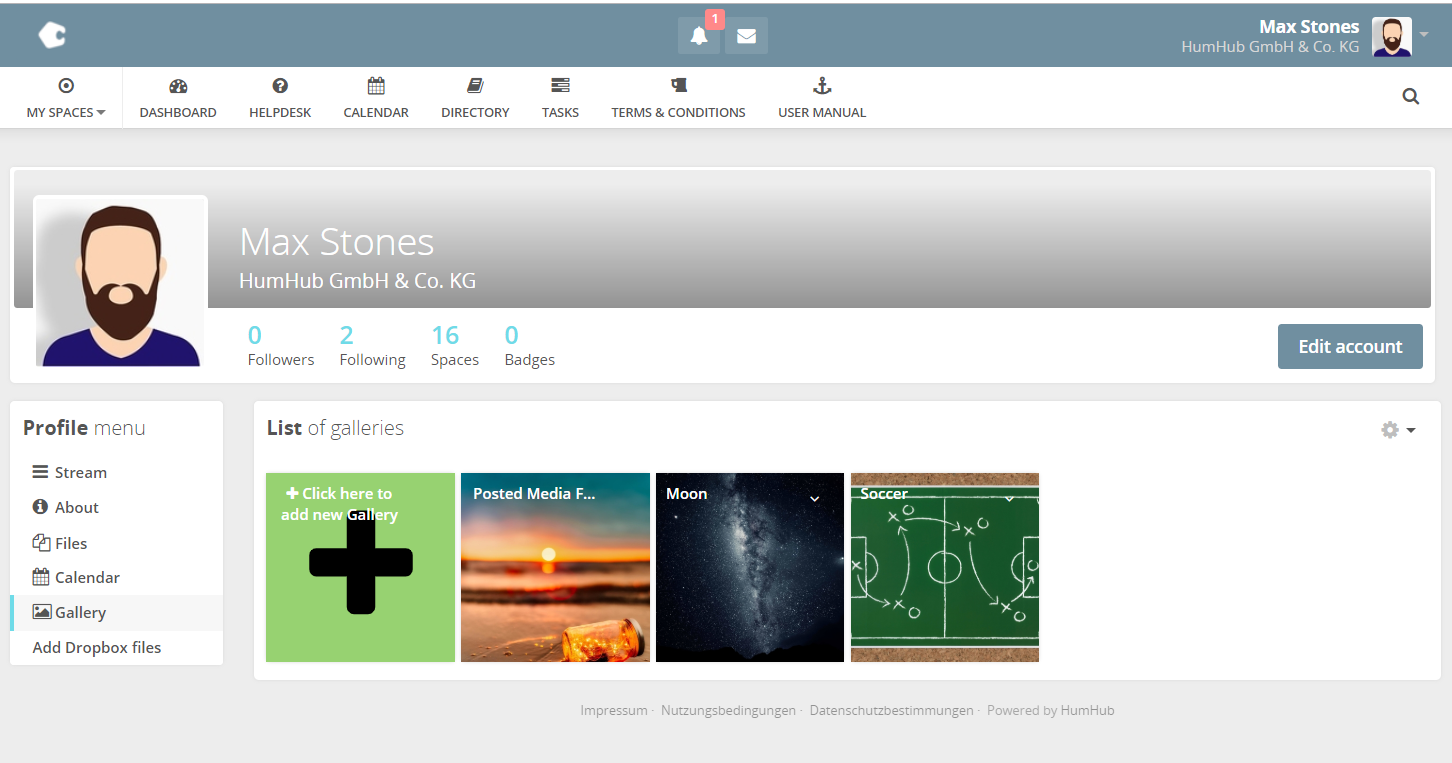
Task: Expand the Moon gallery chevron menu
Action: coord(815,498)
